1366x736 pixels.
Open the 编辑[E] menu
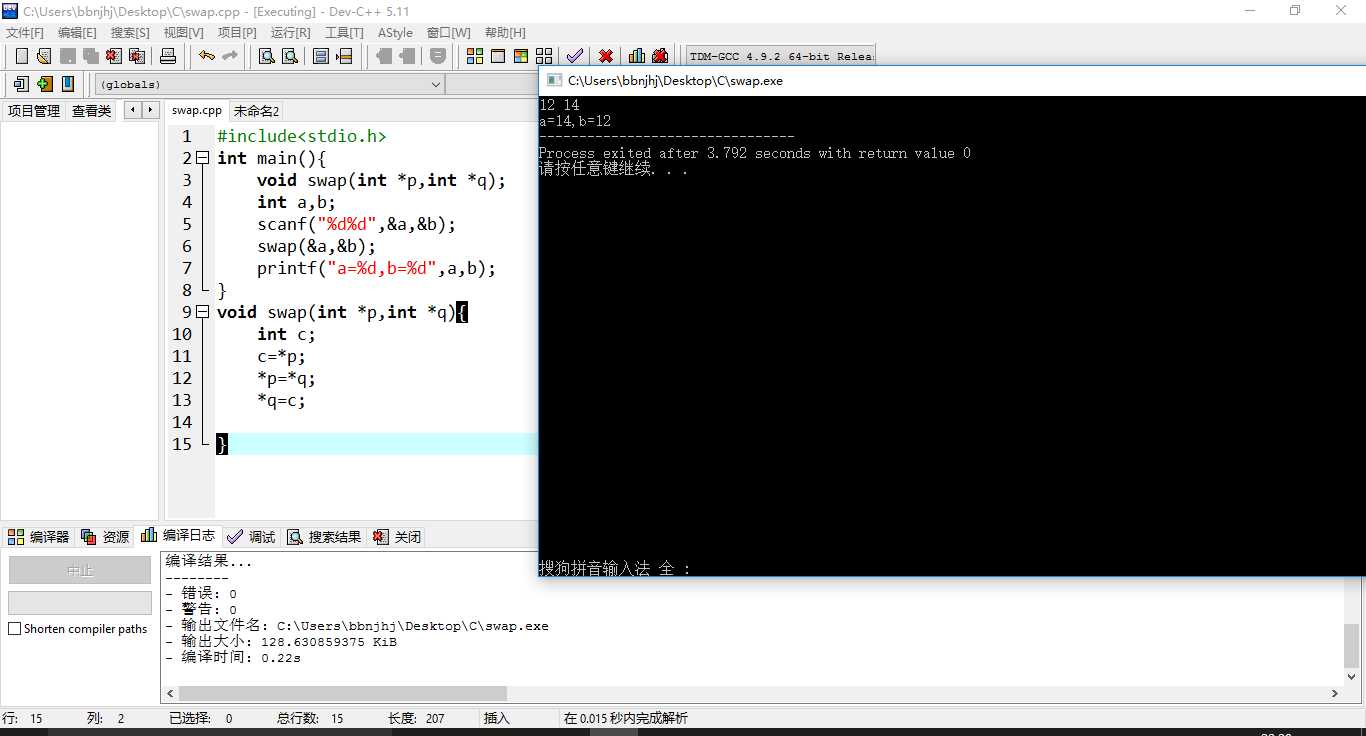coord(77,33)
